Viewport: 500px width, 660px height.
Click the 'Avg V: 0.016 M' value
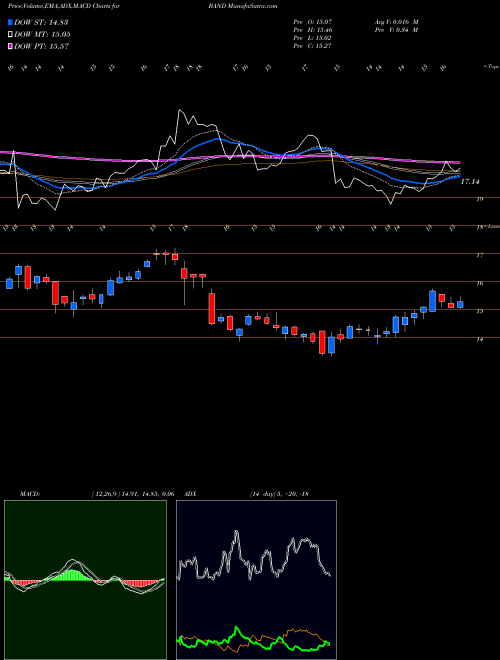tap(396, 21)
